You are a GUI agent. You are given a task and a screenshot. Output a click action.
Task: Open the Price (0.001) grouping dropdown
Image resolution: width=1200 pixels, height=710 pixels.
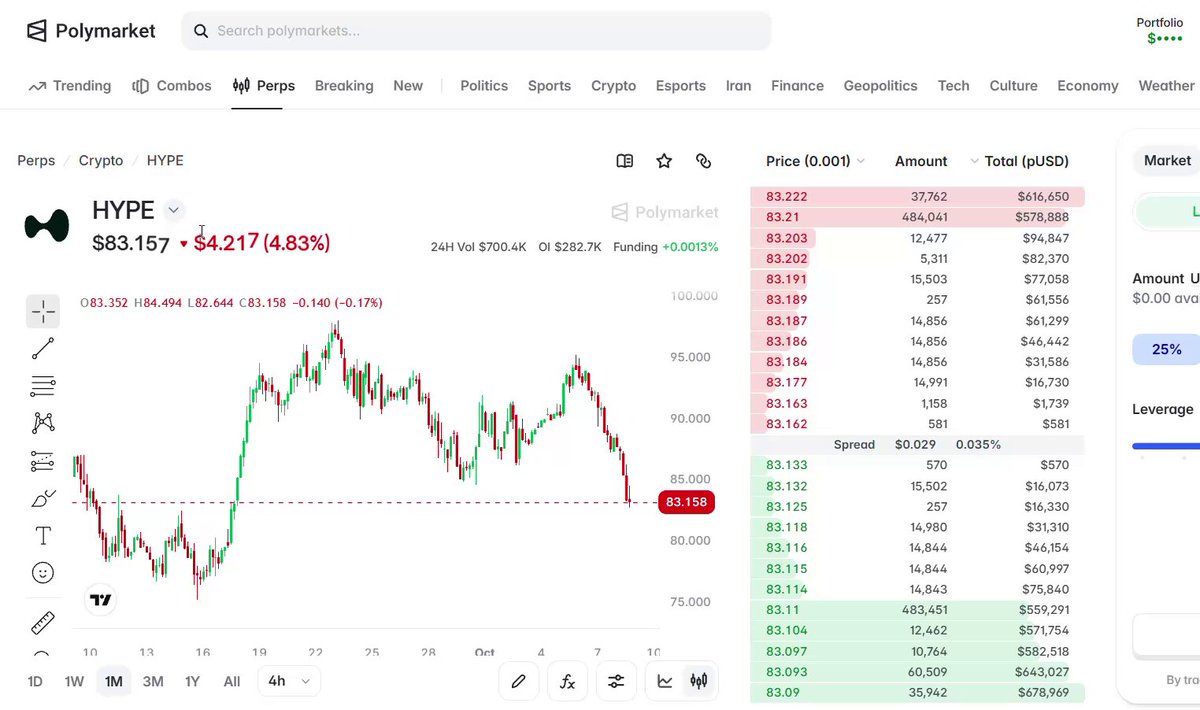(x=815, y=161)
